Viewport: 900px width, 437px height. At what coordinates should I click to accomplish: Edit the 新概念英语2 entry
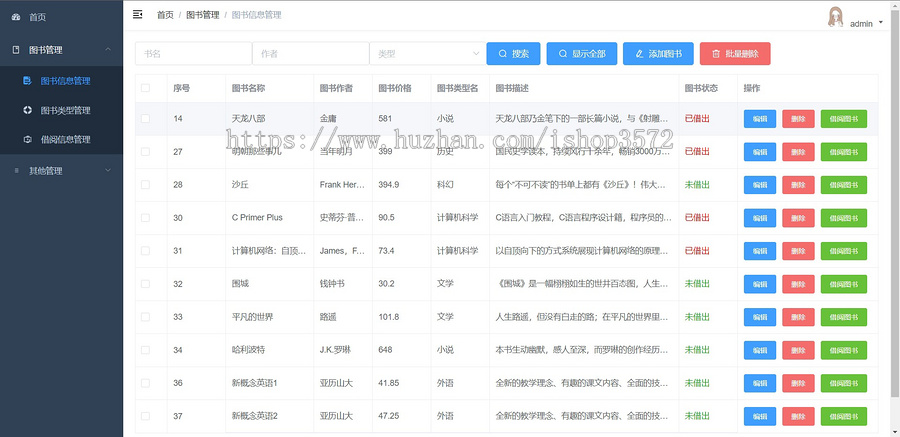pyautogui.click(x=759, y=416)
